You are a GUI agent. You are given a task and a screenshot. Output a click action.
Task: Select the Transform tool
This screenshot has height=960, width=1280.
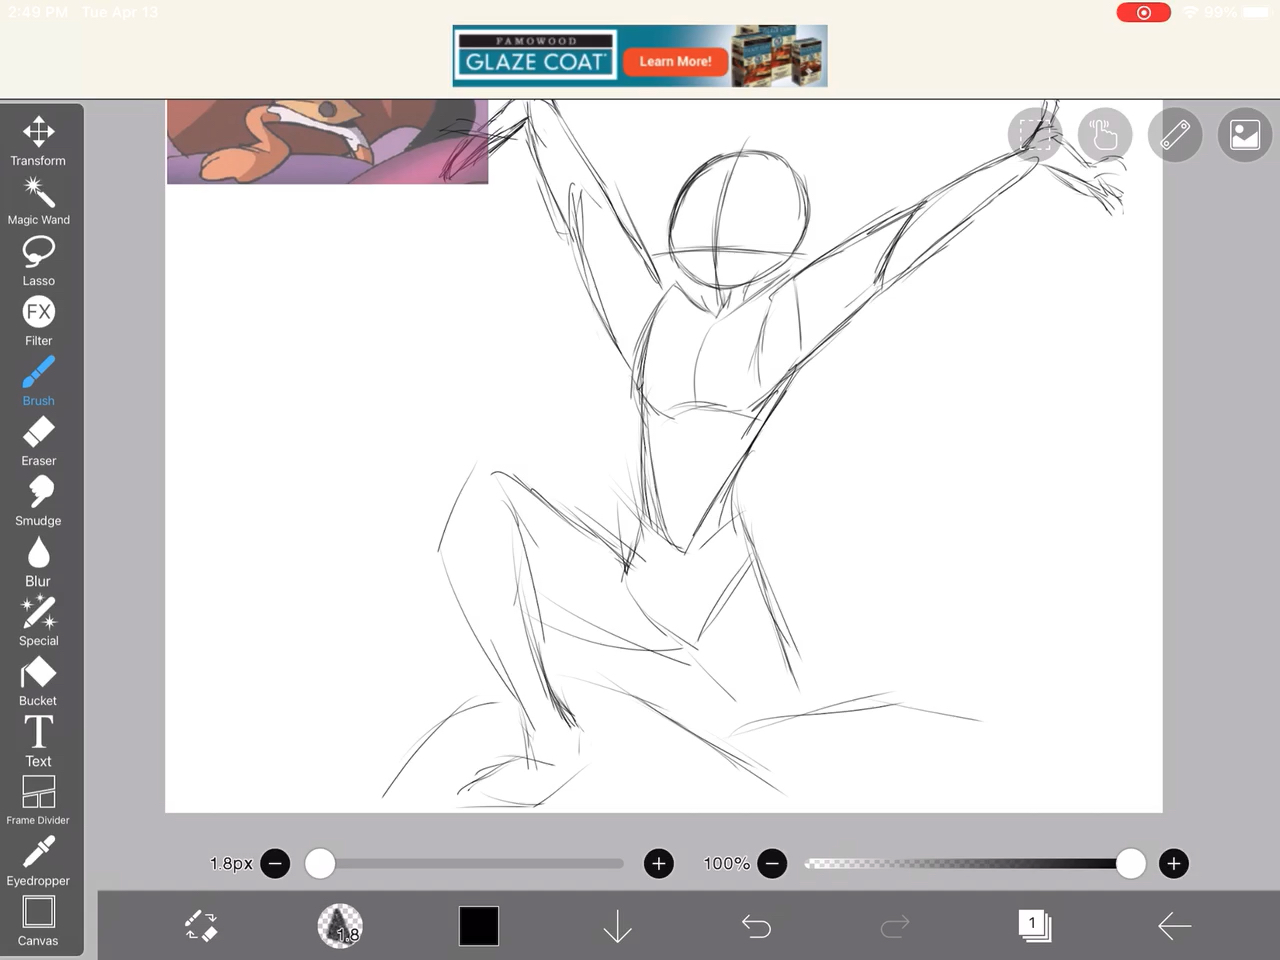pyautogui.click(x=38, y=141)
